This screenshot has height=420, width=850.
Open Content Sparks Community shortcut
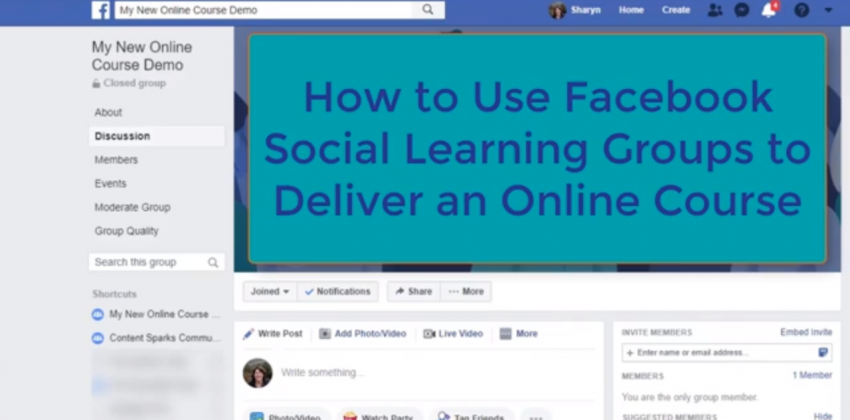pos(165,338)
